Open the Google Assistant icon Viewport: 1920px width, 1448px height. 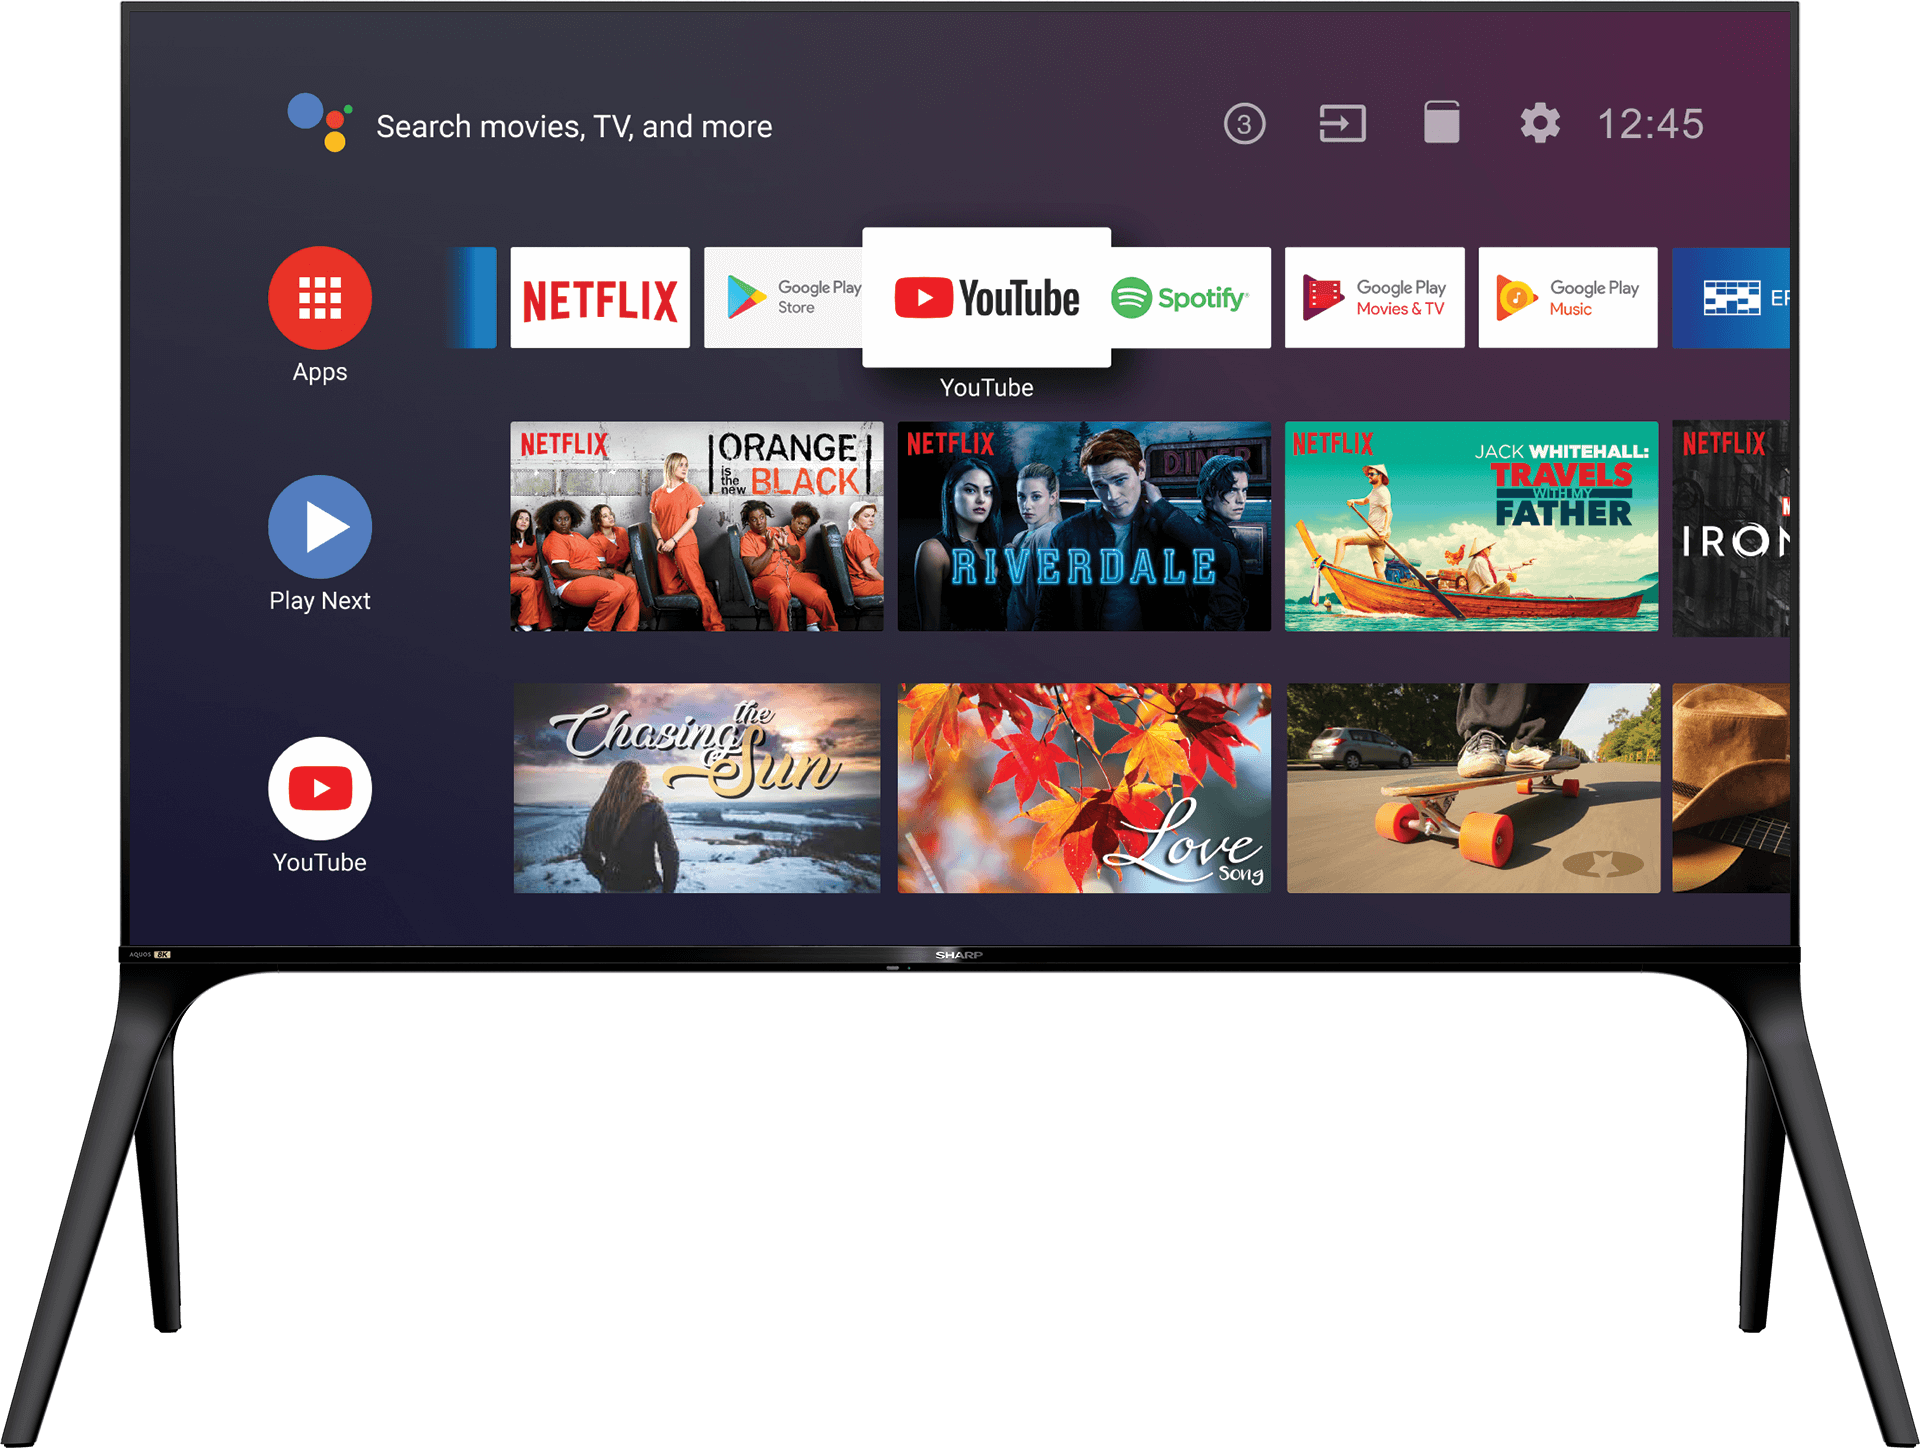(x=320, y=122)
